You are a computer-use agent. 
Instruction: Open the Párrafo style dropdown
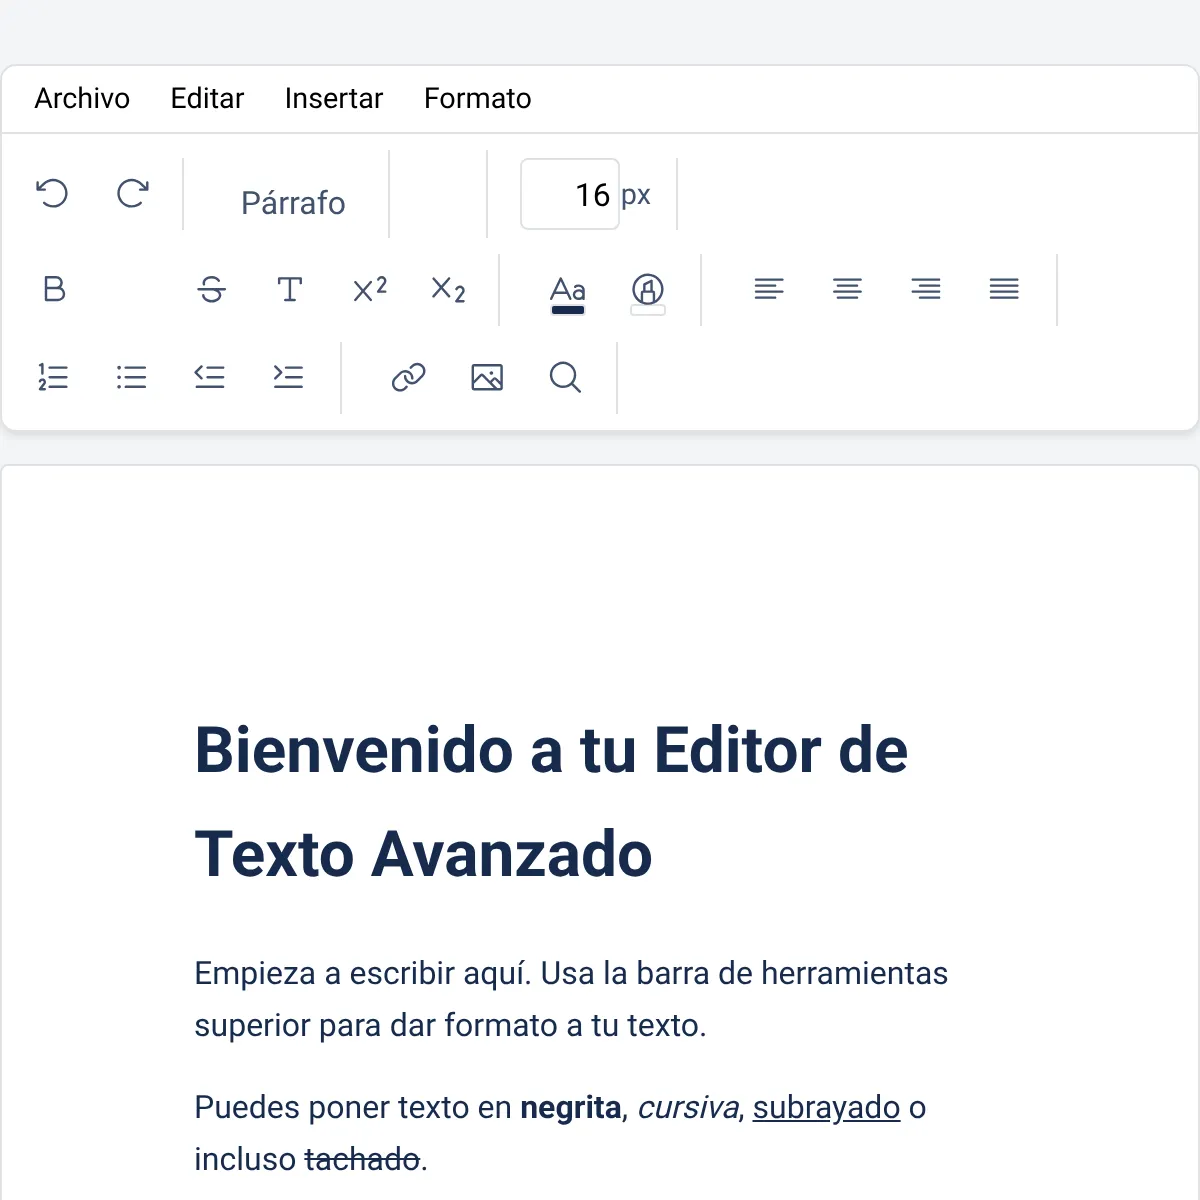(x=293, y=203)
